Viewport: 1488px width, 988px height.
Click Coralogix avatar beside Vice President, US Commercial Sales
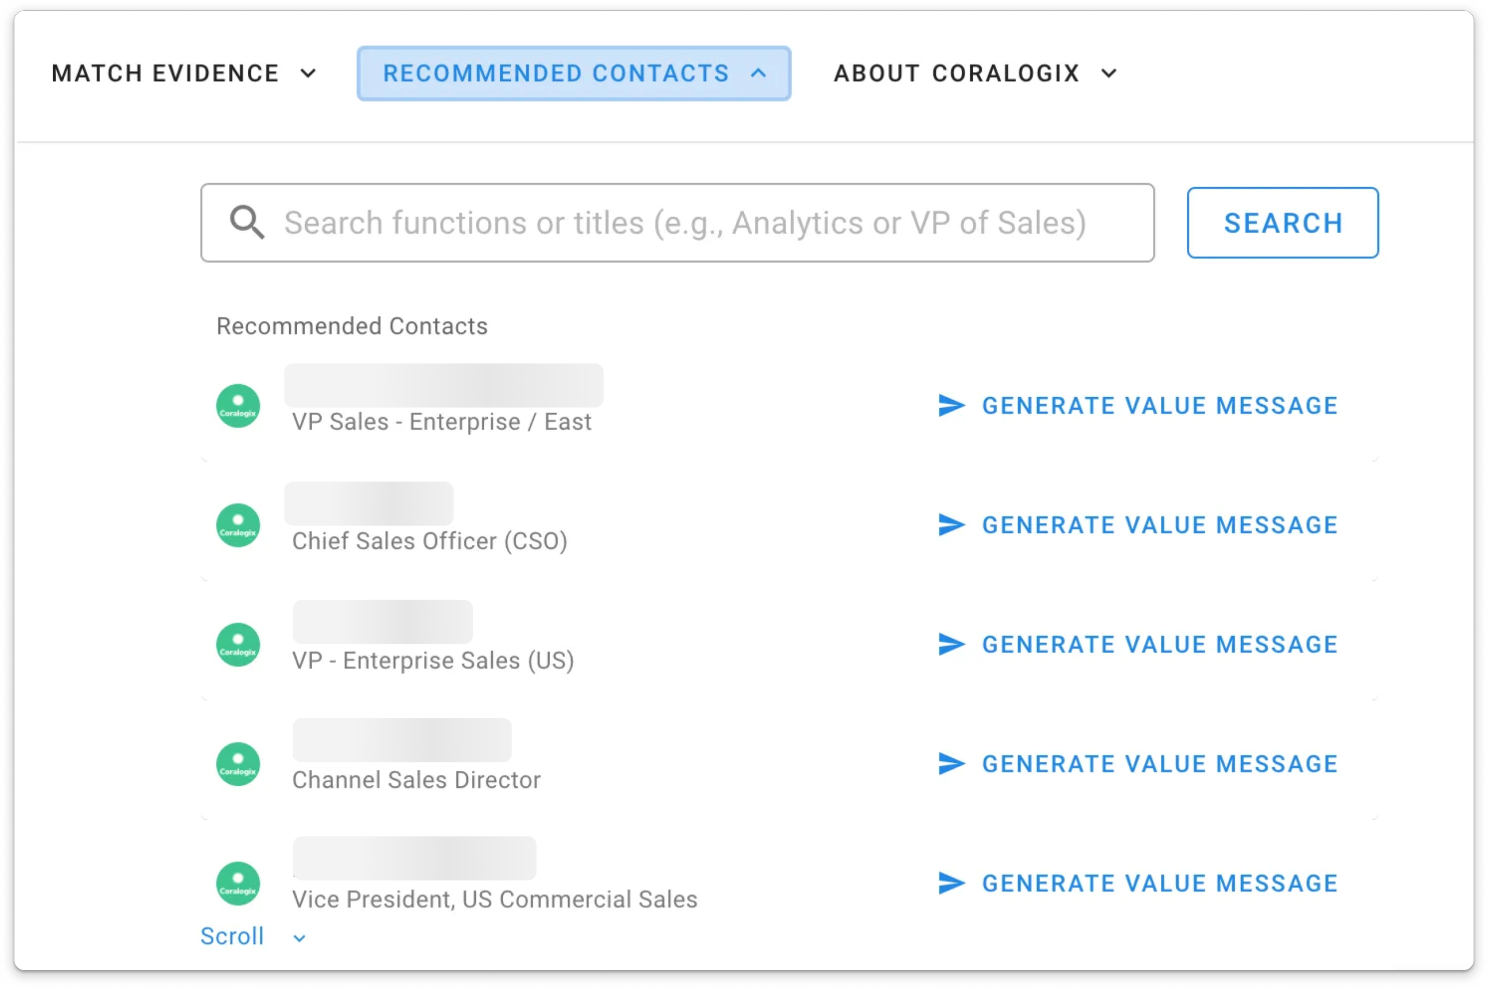tap(238, 883)
